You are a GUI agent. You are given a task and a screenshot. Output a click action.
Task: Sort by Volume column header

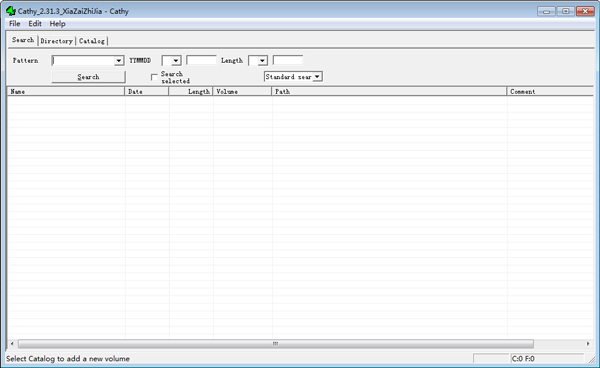[x=242, y=91]
